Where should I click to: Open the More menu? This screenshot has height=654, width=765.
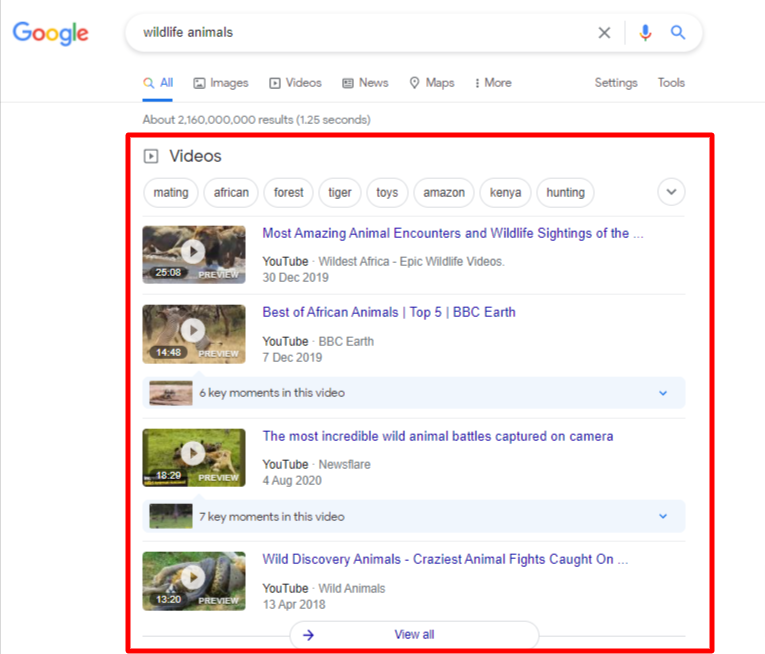click(x=493, y=83)
